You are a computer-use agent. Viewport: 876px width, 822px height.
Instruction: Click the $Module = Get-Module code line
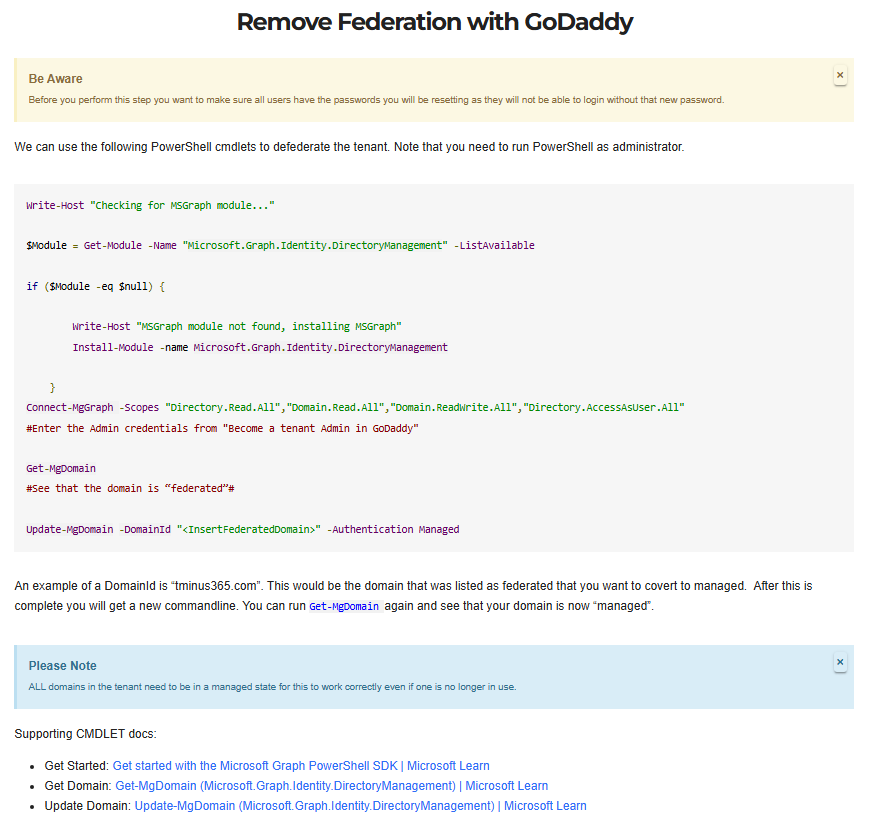coord(280,245)
